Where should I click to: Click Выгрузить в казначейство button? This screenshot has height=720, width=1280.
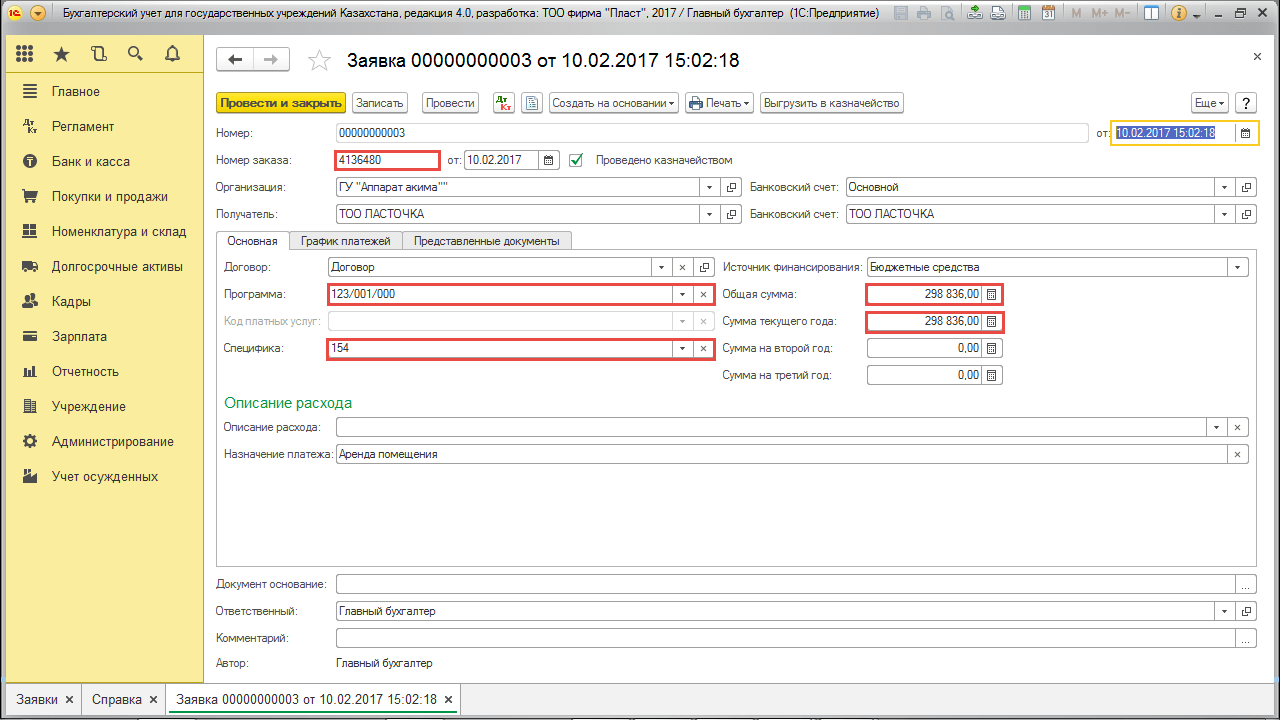[832, 103]
